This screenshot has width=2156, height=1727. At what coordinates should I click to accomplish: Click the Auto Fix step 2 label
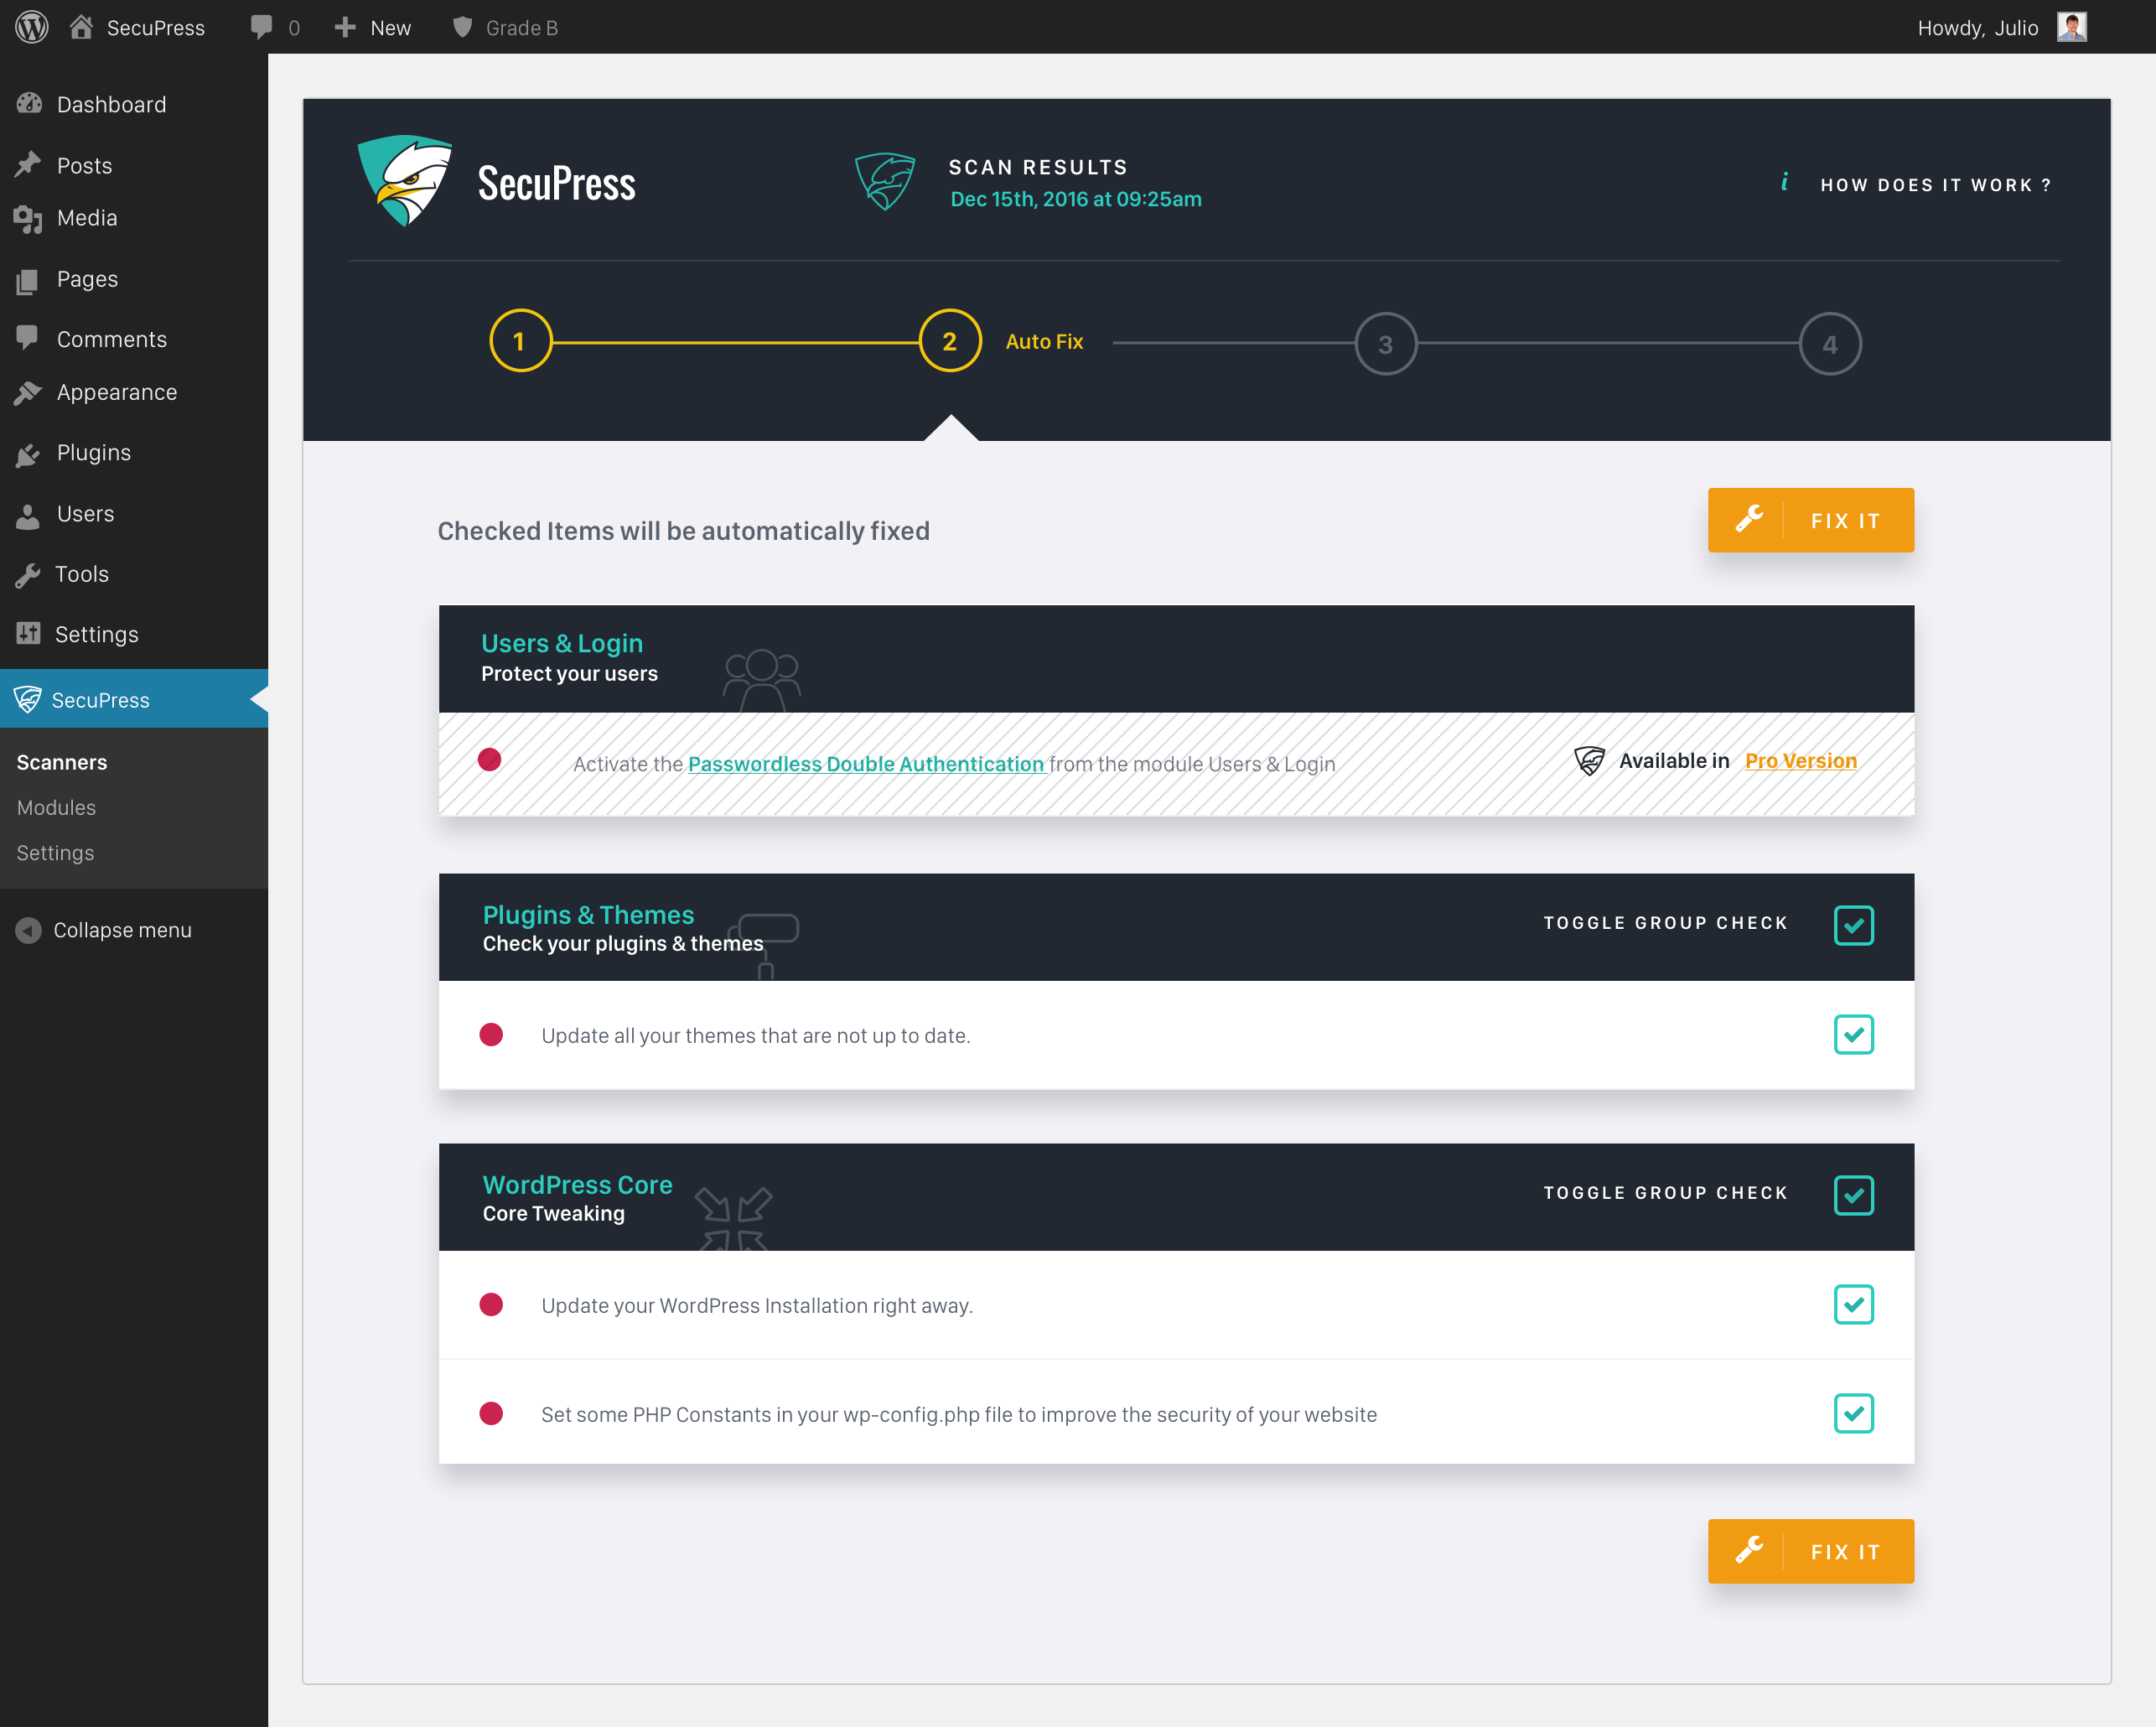pos(1041,342)
